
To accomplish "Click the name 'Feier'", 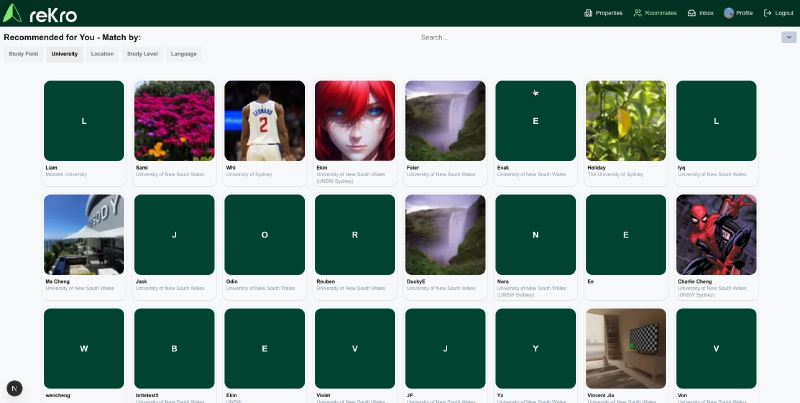I will coord(413,168).
